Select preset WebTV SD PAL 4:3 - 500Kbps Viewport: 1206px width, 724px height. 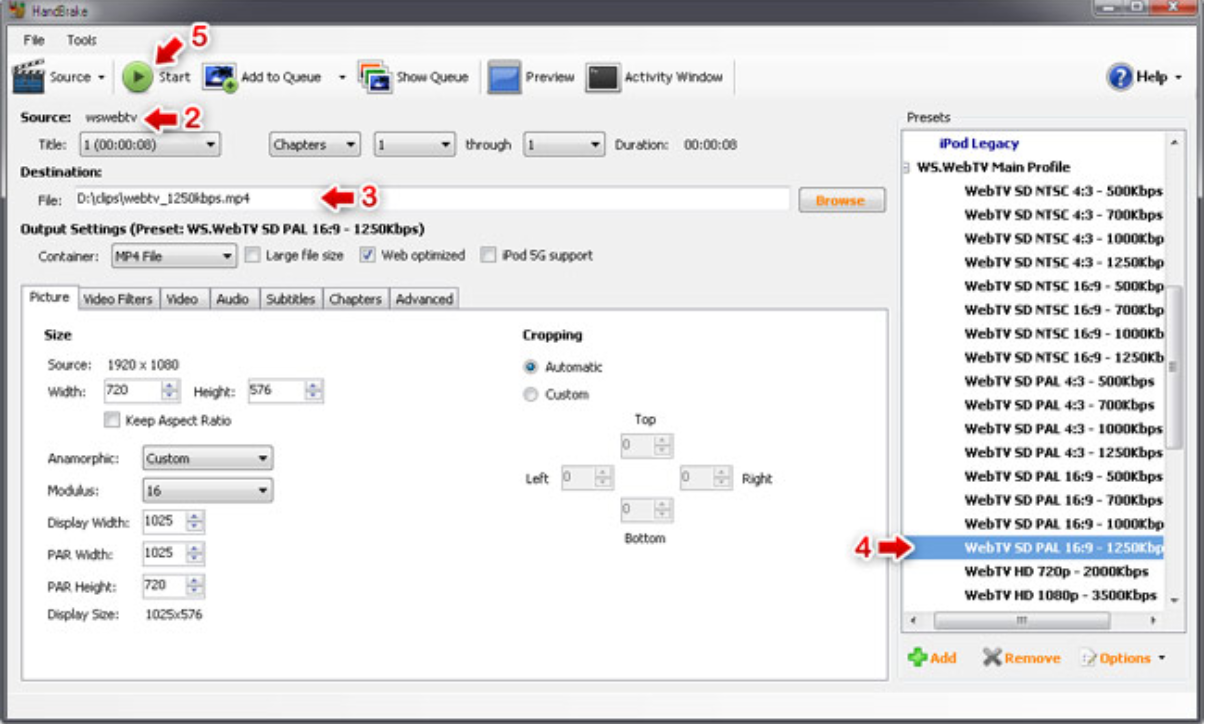[x=1059, y=381]
